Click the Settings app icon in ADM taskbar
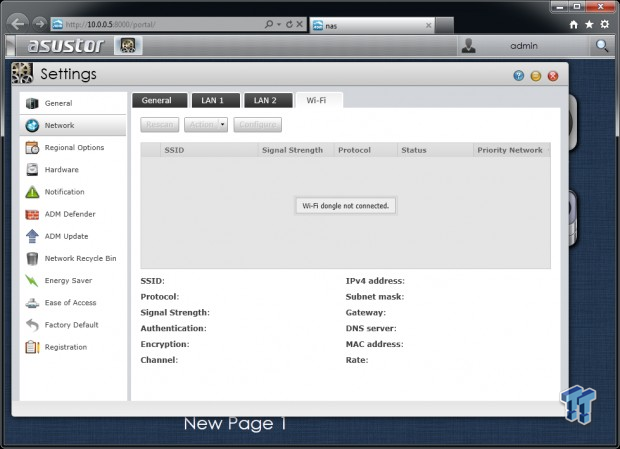620x449 pixels. coord(128,45)
